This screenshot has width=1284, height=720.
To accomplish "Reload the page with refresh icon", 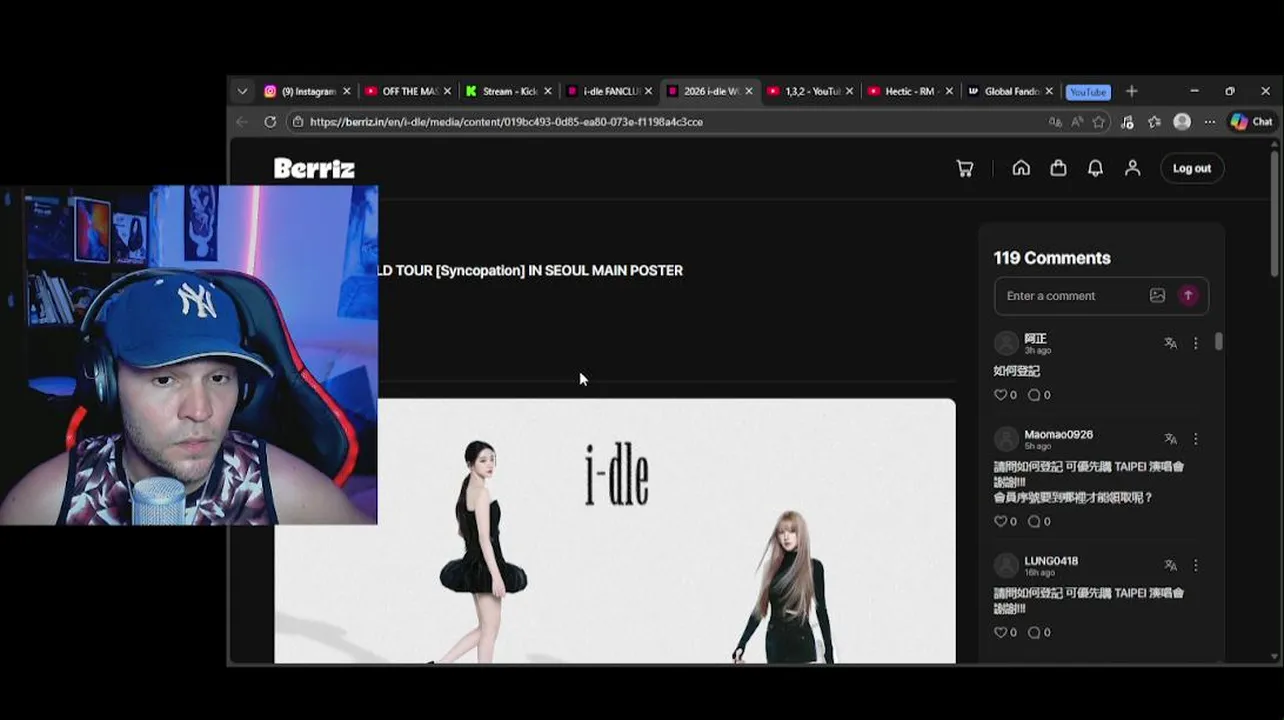I will click(x=270, y=121).
